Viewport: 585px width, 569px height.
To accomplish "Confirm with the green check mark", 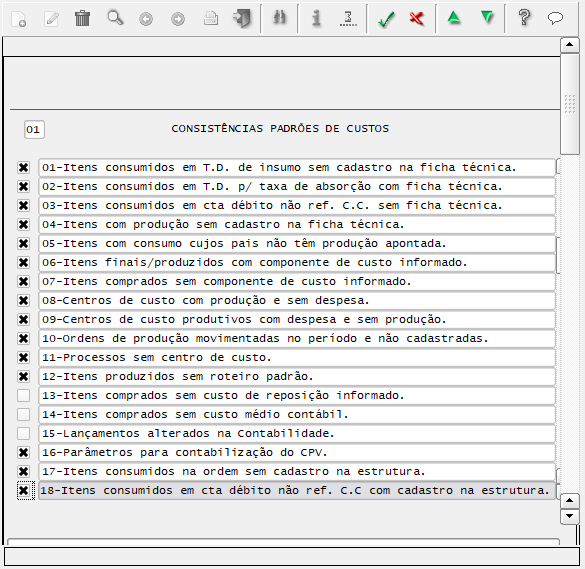I will pyautogui.click(x=386, y=19).
